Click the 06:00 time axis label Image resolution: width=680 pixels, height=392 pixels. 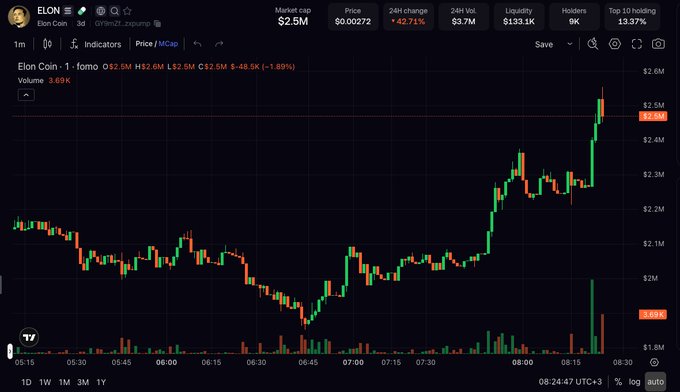click(x=167, y=362)
